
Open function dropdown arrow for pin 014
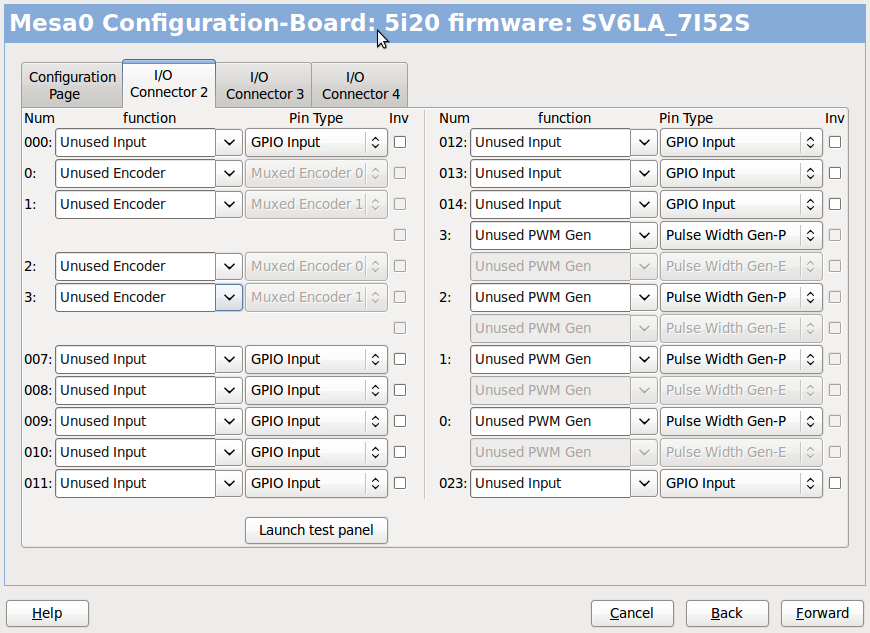(644, 205)
